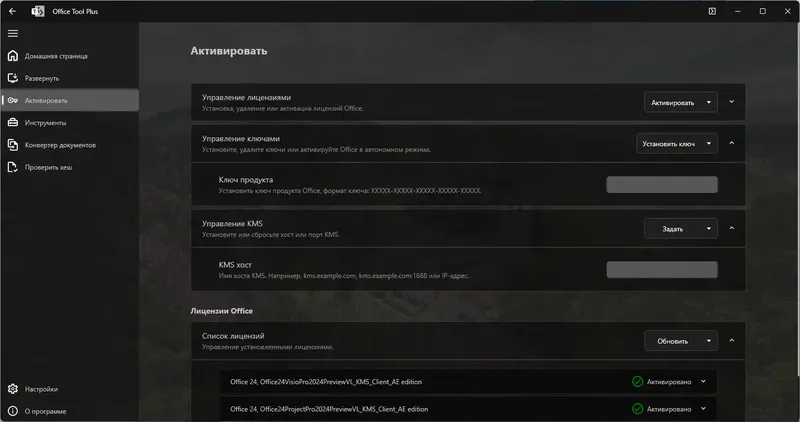Go back using the arrow icon

[13, 11]
